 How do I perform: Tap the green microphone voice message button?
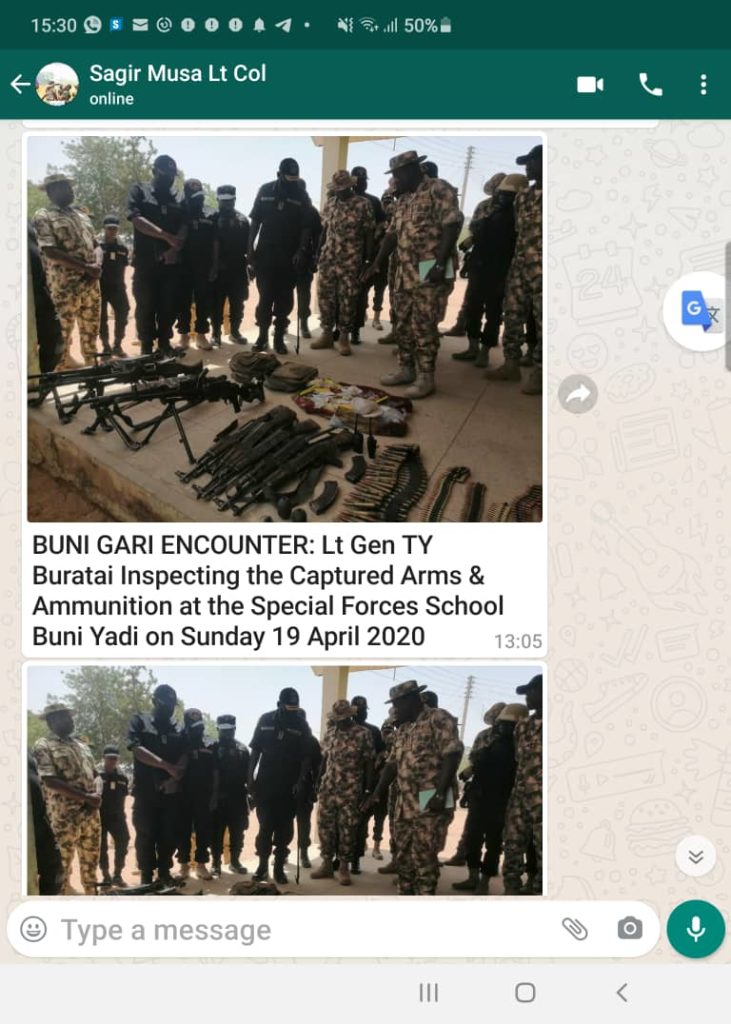point(696,929)
